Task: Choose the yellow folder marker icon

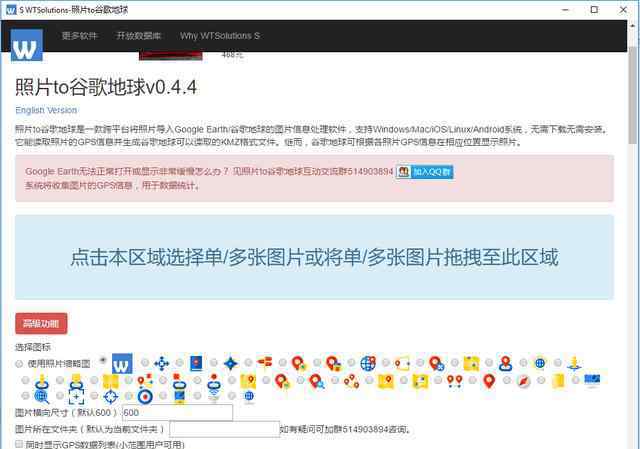Action: coord(558,382)
